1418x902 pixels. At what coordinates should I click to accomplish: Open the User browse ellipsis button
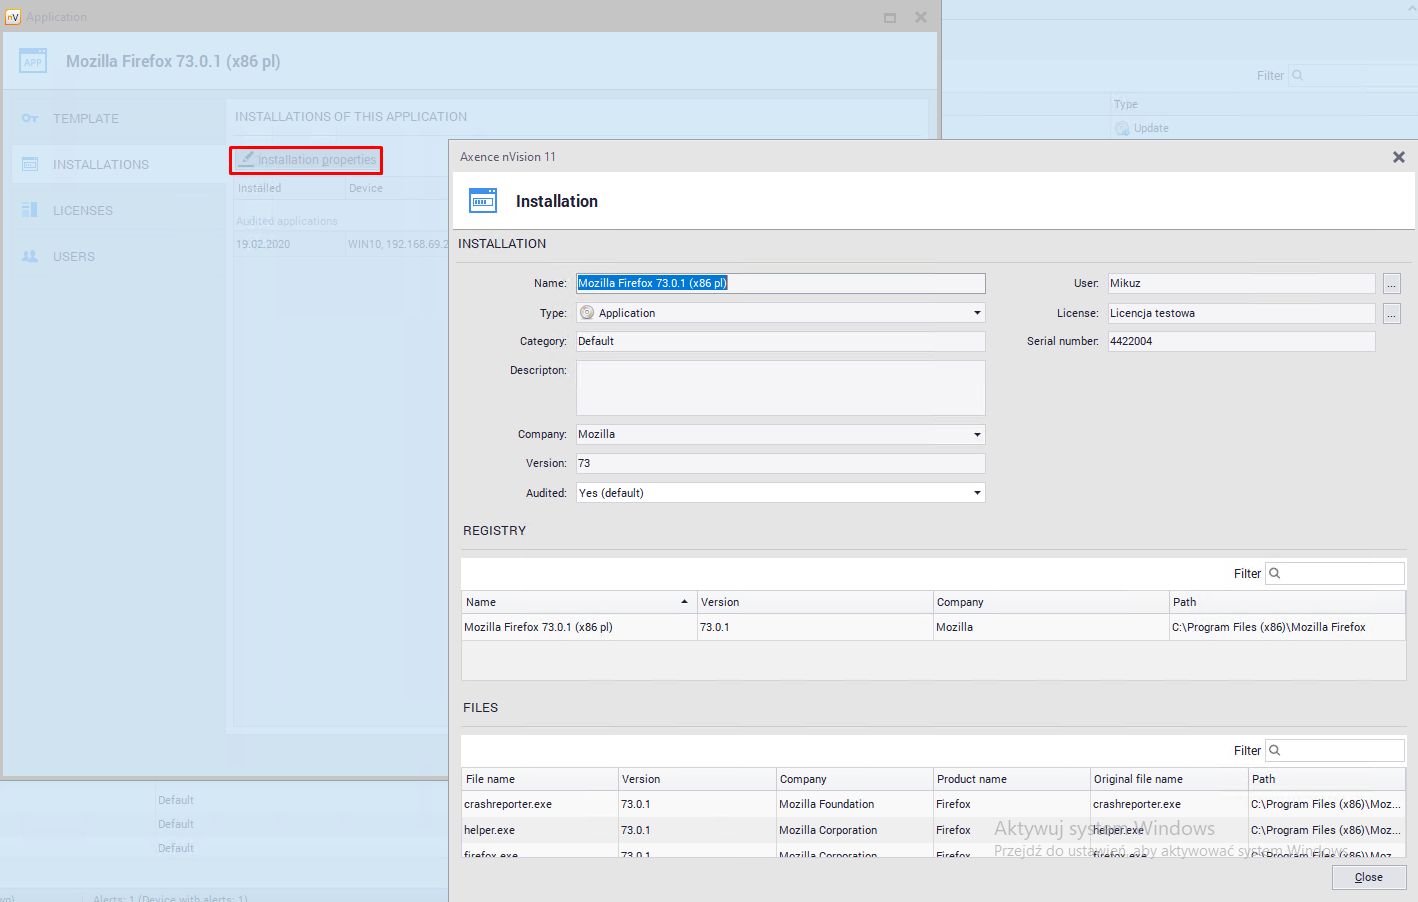[x=1391, y=284]
